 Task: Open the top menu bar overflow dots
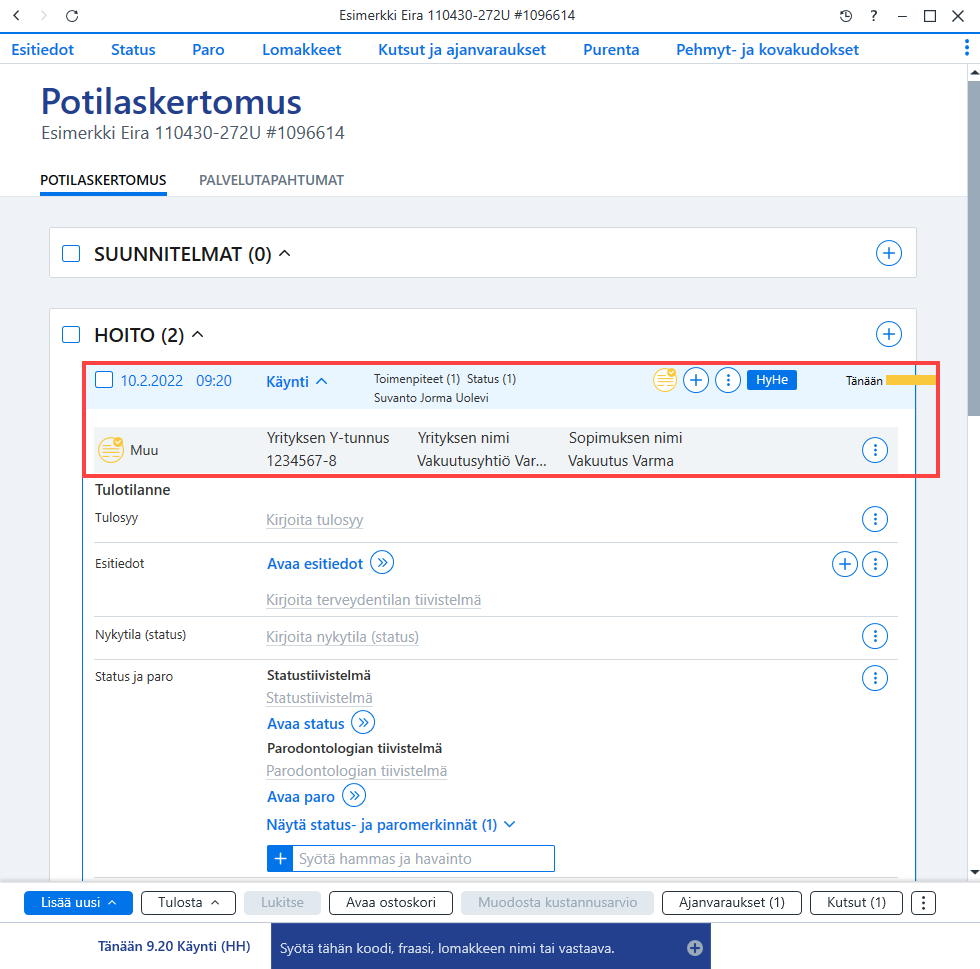[x=966, y=48]
